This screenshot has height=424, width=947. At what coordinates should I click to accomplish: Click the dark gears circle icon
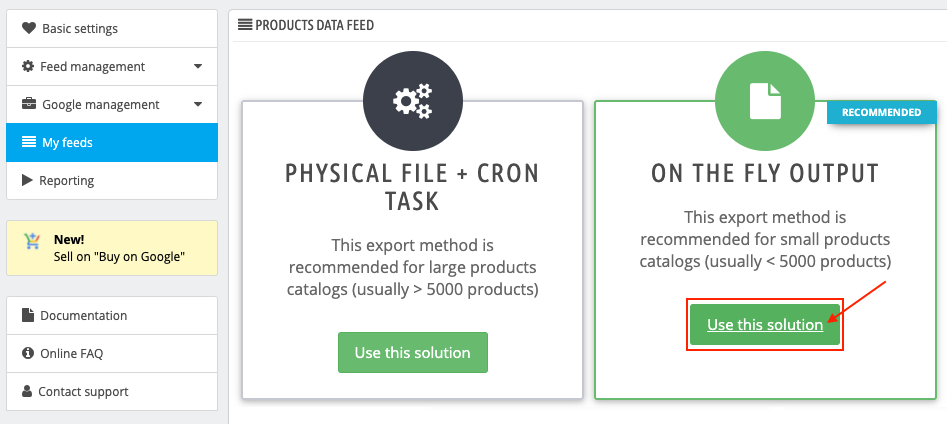point(413,101)
